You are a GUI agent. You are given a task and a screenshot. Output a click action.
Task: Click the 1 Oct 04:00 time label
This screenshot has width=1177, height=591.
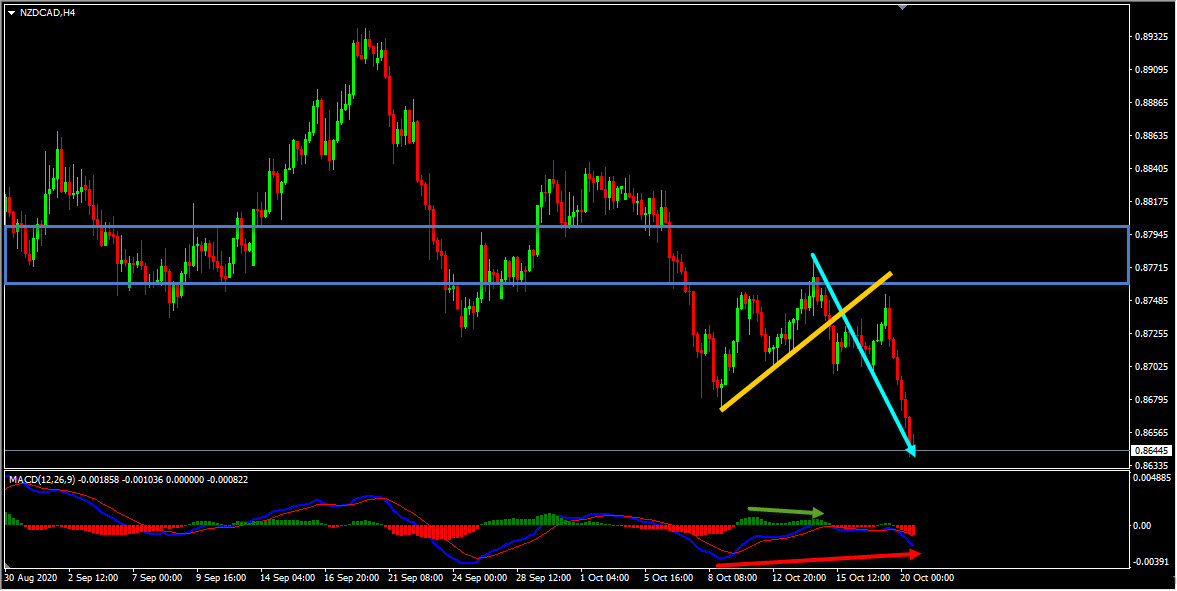coord(606,579)
